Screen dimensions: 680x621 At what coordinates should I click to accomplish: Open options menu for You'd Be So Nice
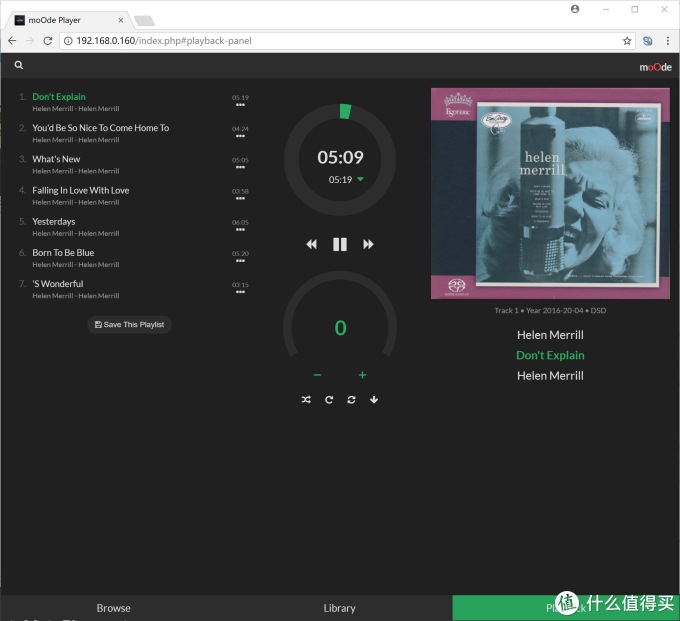[240, 136]
